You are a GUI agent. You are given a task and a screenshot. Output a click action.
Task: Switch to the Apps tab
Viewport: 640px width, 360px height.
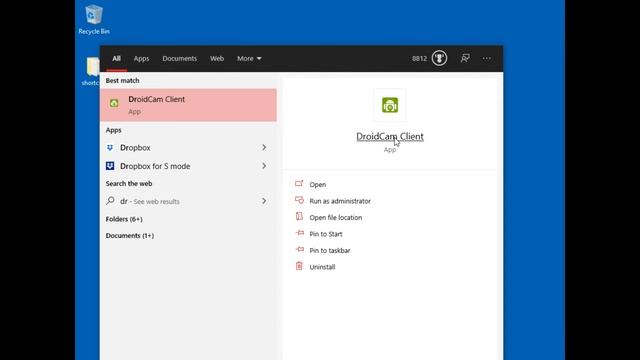(x=141, y=58)
